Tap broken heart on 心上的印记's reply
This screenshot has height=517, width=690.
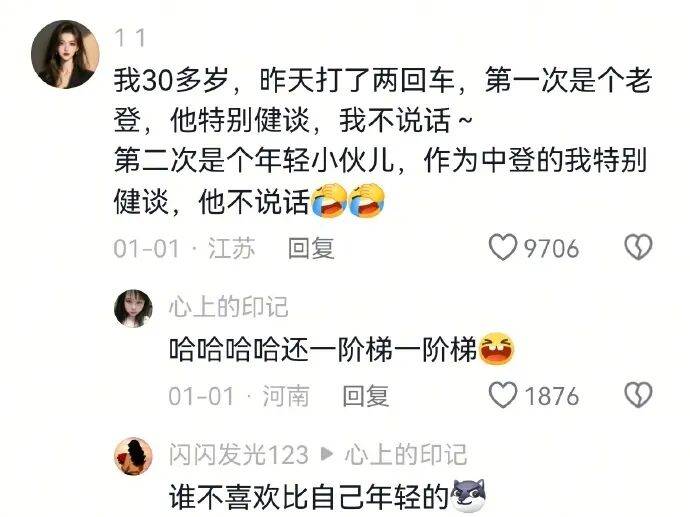[x=638, y=394]
